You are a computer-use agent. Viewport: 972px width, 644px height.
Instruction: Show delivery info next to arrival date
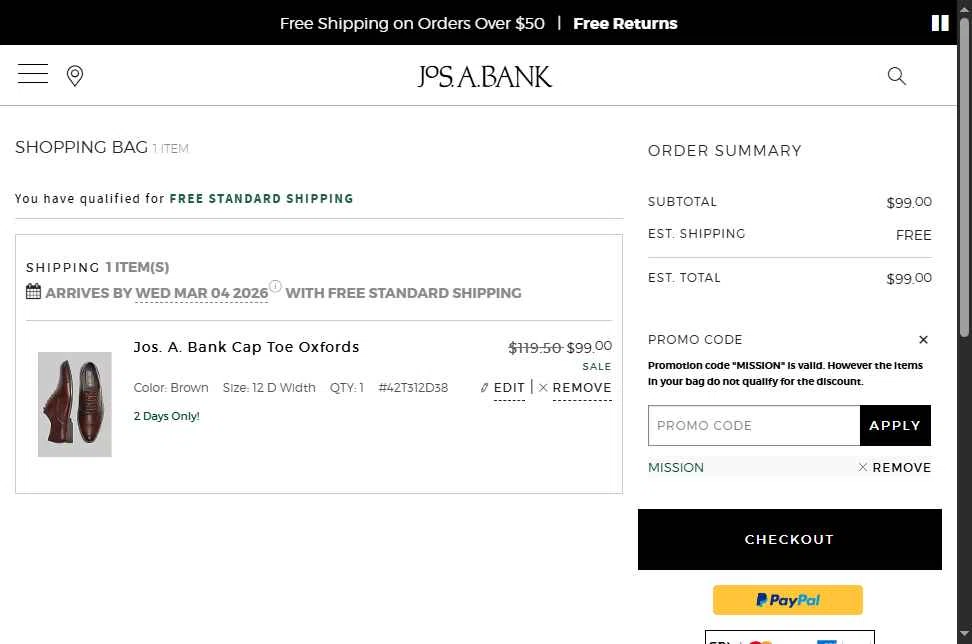click(275, 286)
